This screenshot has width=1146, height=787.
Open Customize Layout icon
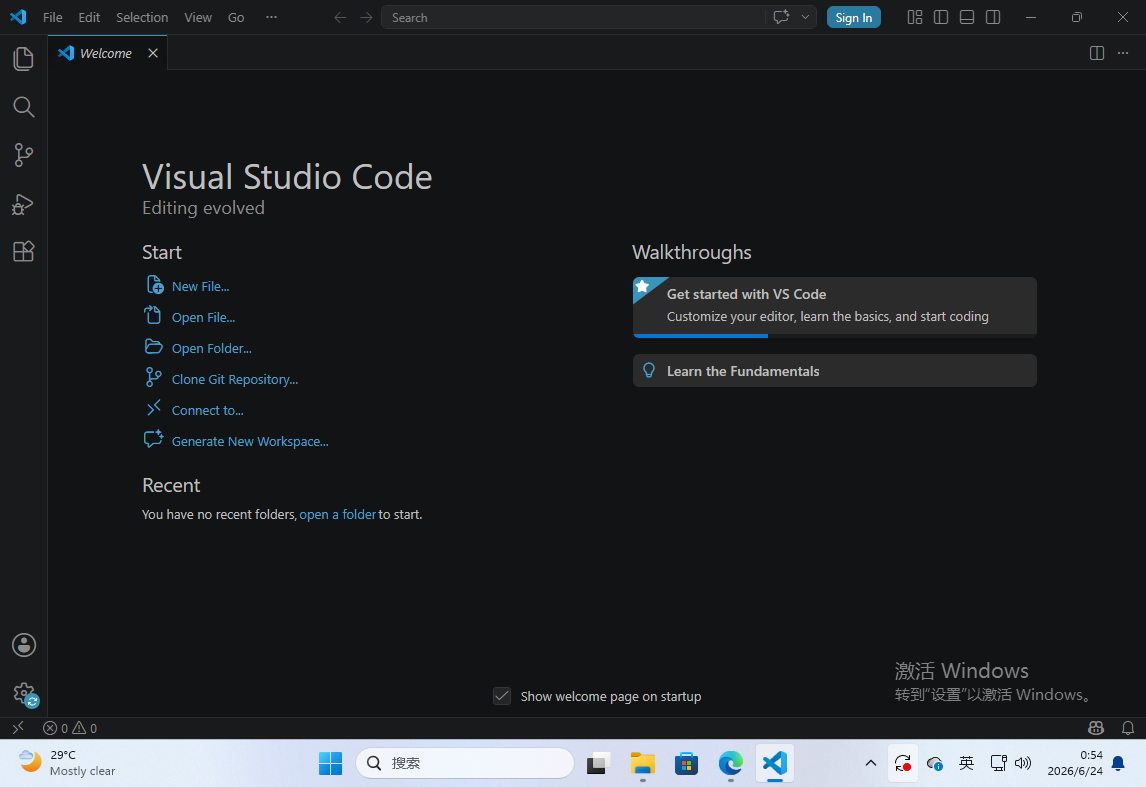914,18
